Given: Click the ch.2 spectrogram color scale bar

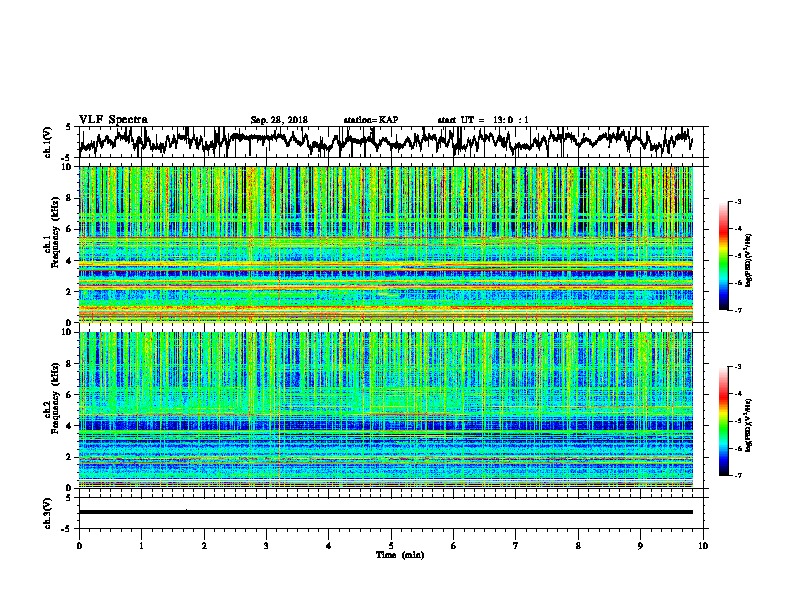Looking at the screenshot, I should pyautogui.click(x=723, y=421).
